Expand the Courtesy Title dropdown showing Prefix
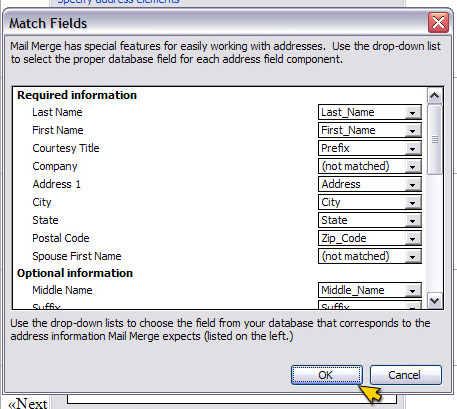Image resolution: width=457 pixels, height=409 pixels. [x=412, y=149]
